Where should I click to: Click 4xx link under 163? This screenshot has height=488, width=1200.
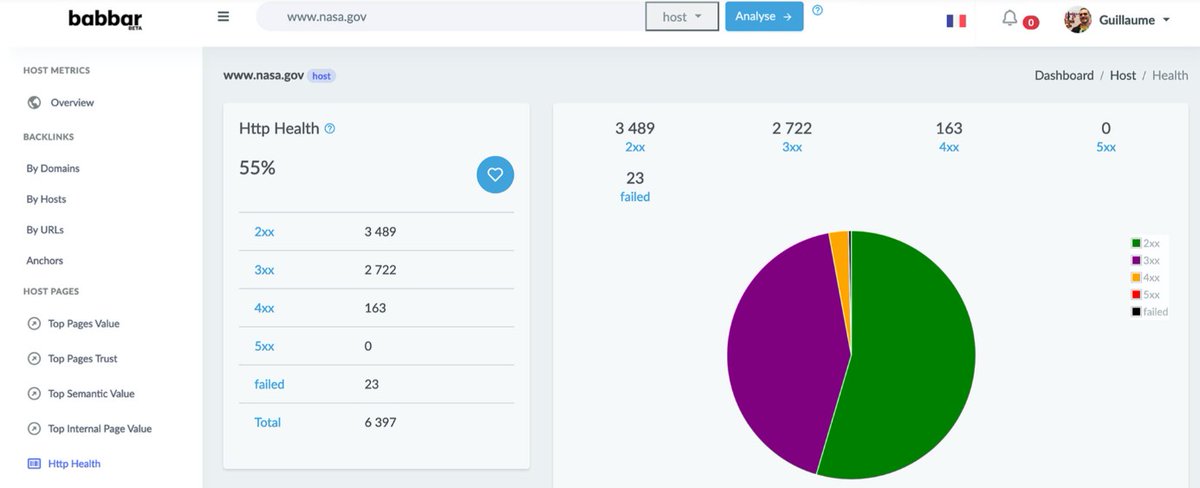tap(949, 147)
